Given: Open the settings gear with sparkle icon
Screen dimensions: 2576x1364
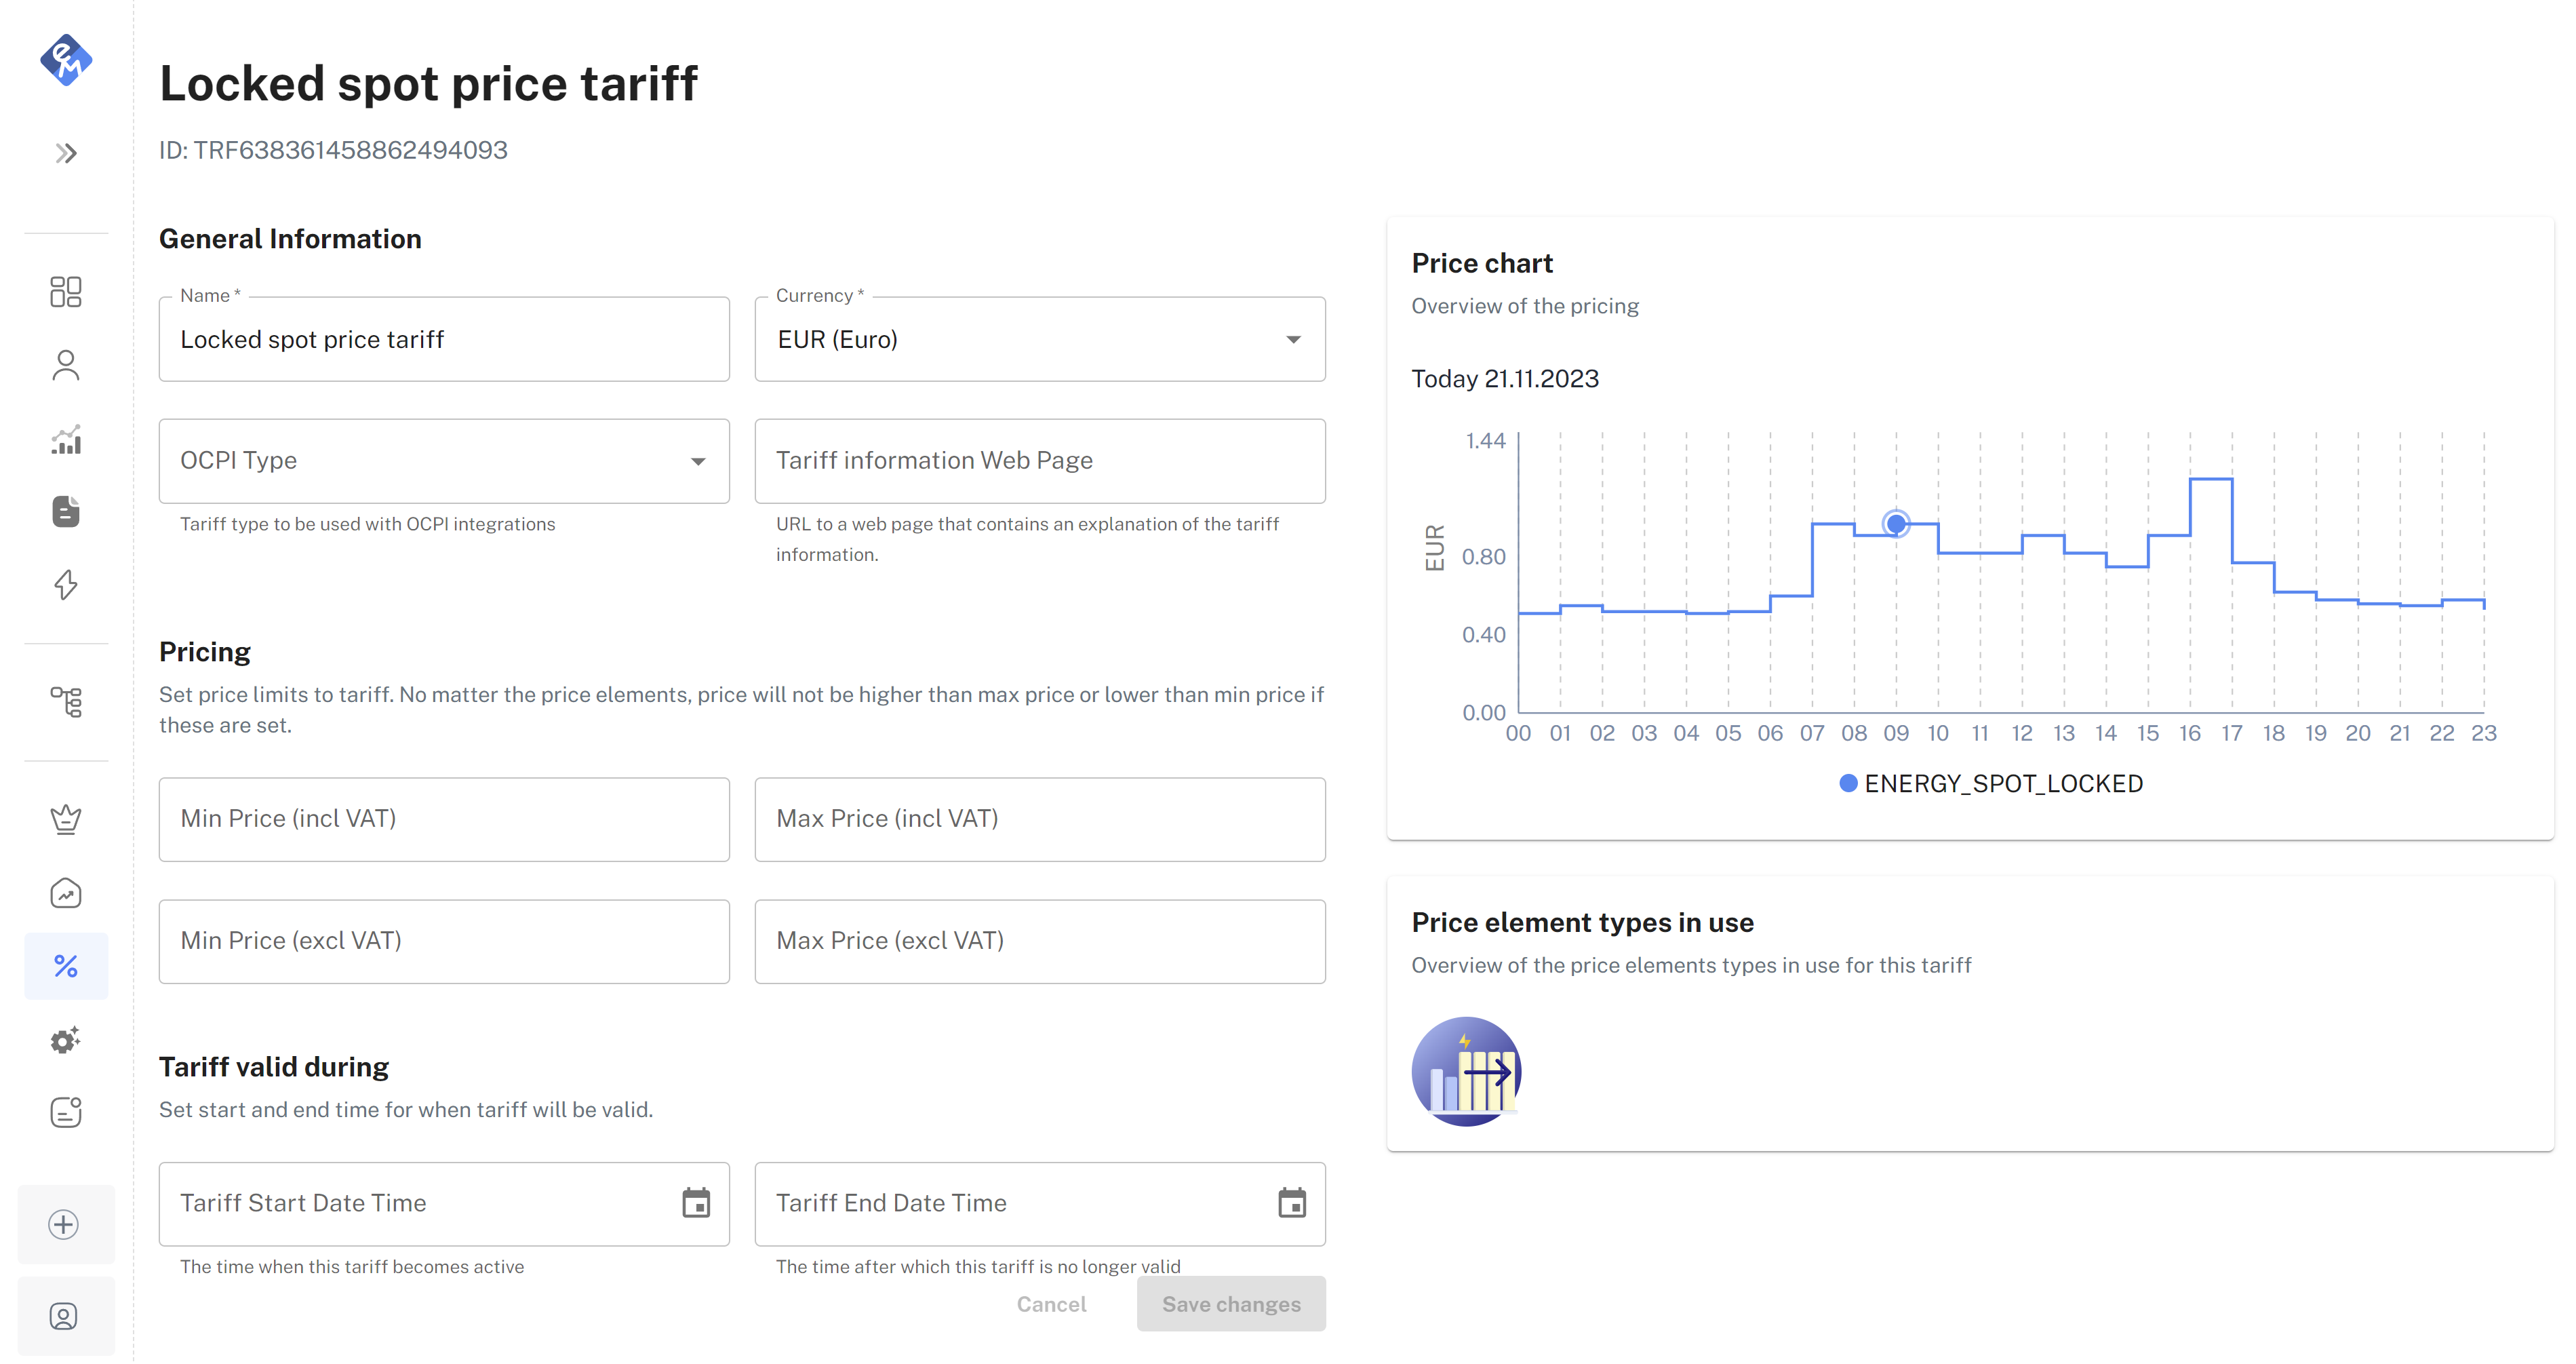Looking at the screenshot, I should point(66,1040).
